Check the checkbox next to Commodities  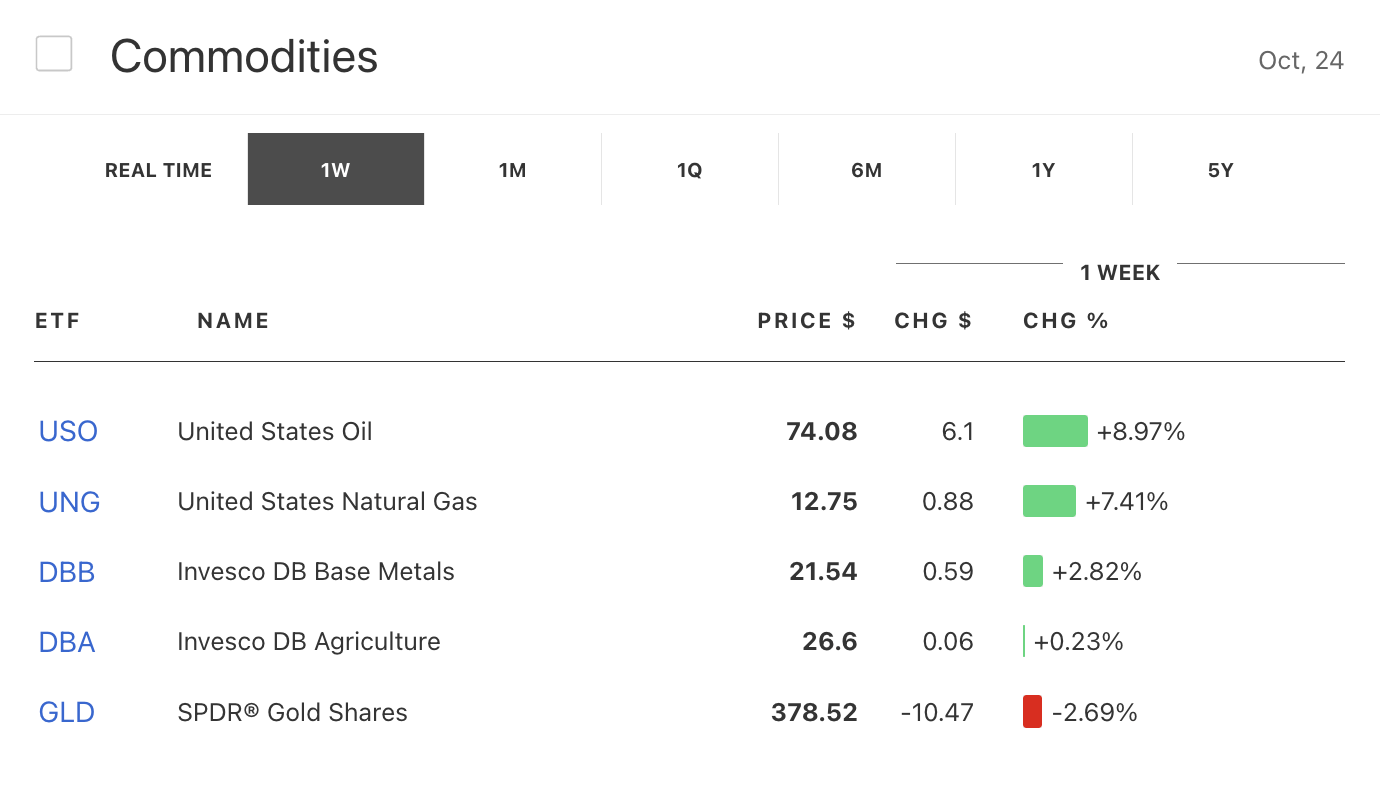pyautogui.click(x=54, y=54)
